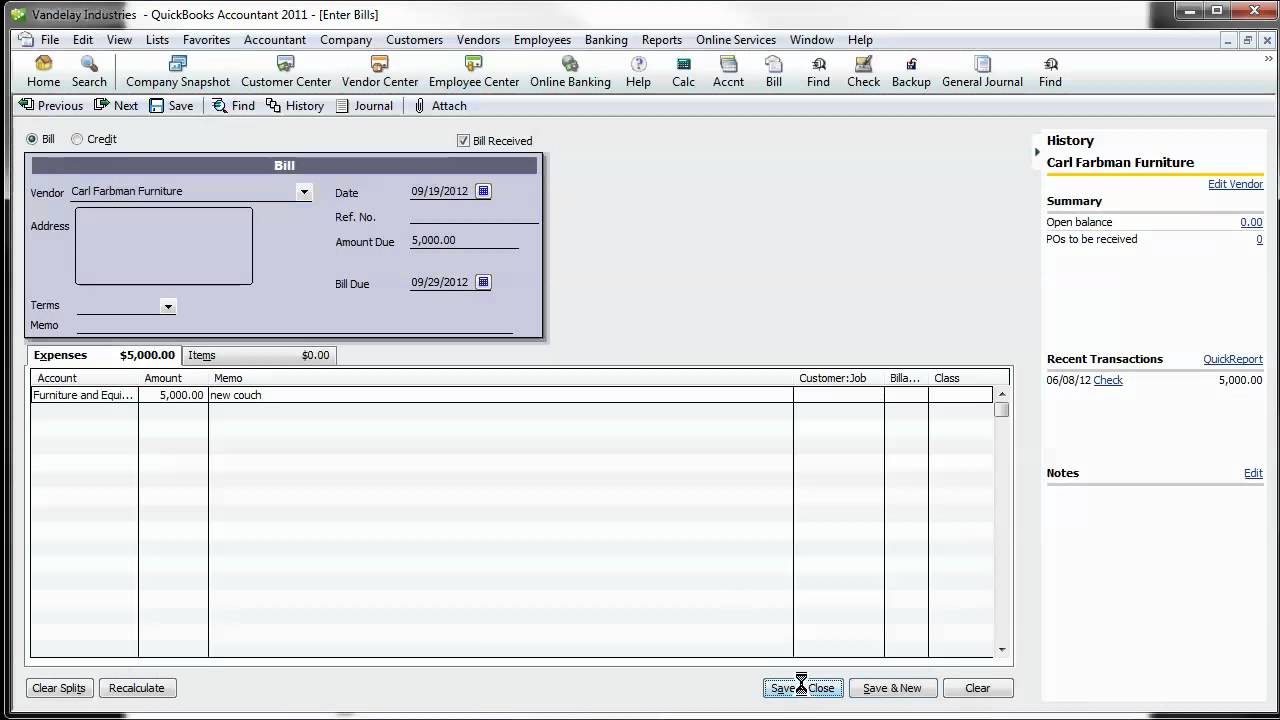Select the 'new couch' memo cell

pos(500,395)
